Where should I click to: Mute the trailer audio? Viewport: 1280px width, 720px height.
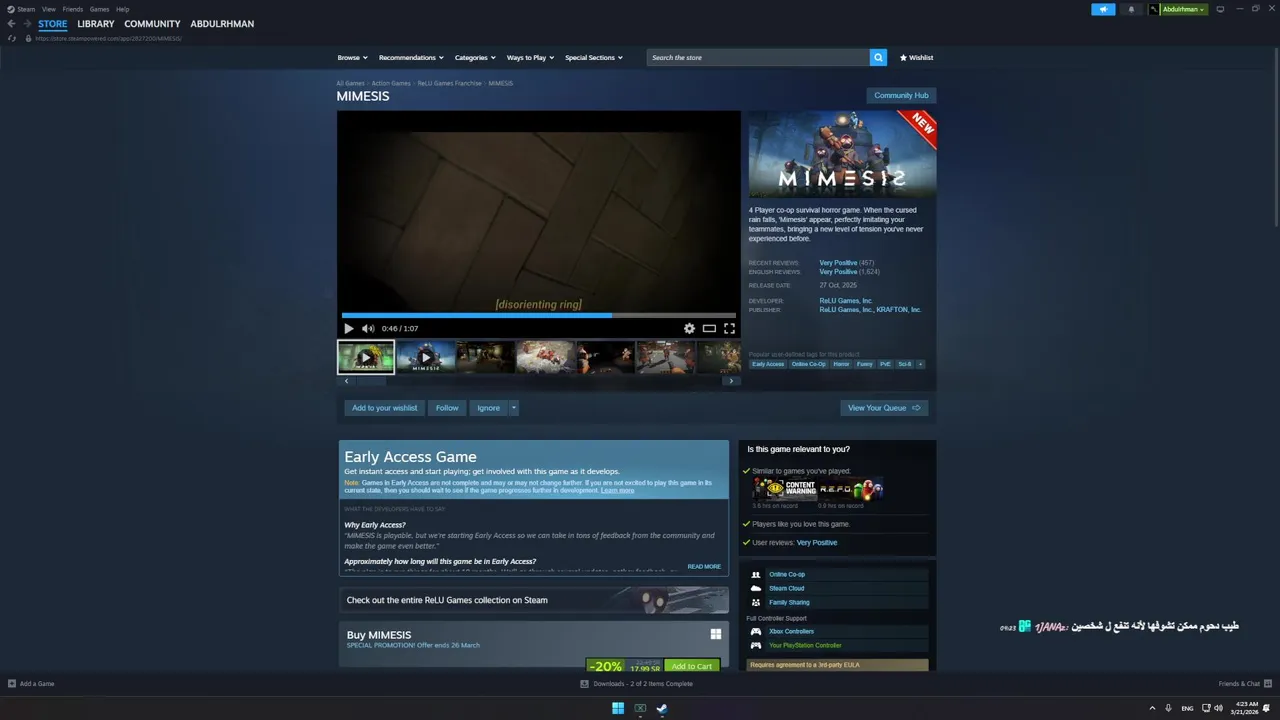click(368, 328)
